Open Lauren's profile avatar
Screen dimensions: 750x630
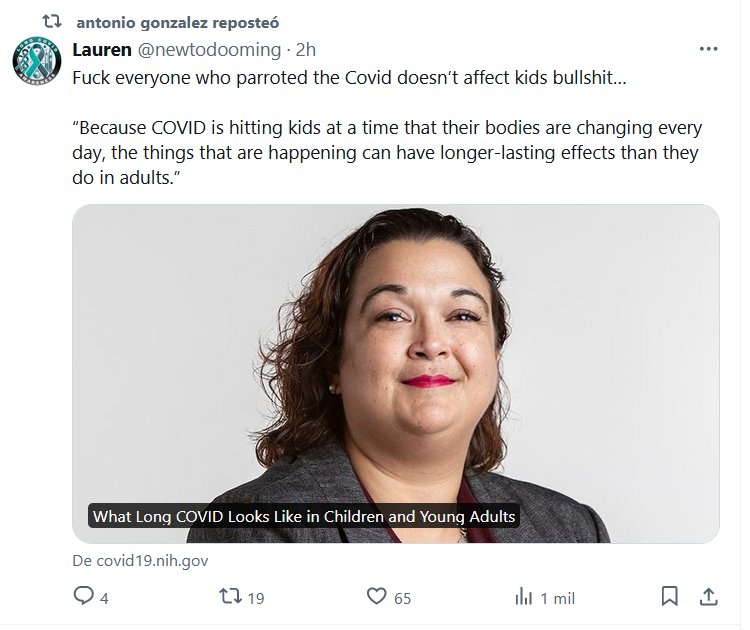[x=37, y=61]
